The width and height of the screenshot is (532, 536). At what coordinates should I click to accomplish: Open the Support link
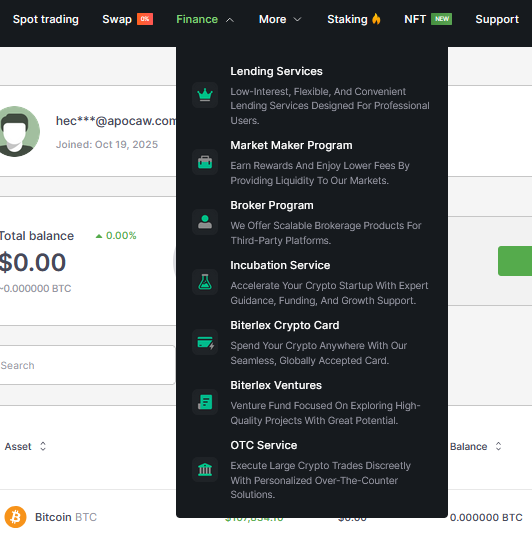point(497,19)
